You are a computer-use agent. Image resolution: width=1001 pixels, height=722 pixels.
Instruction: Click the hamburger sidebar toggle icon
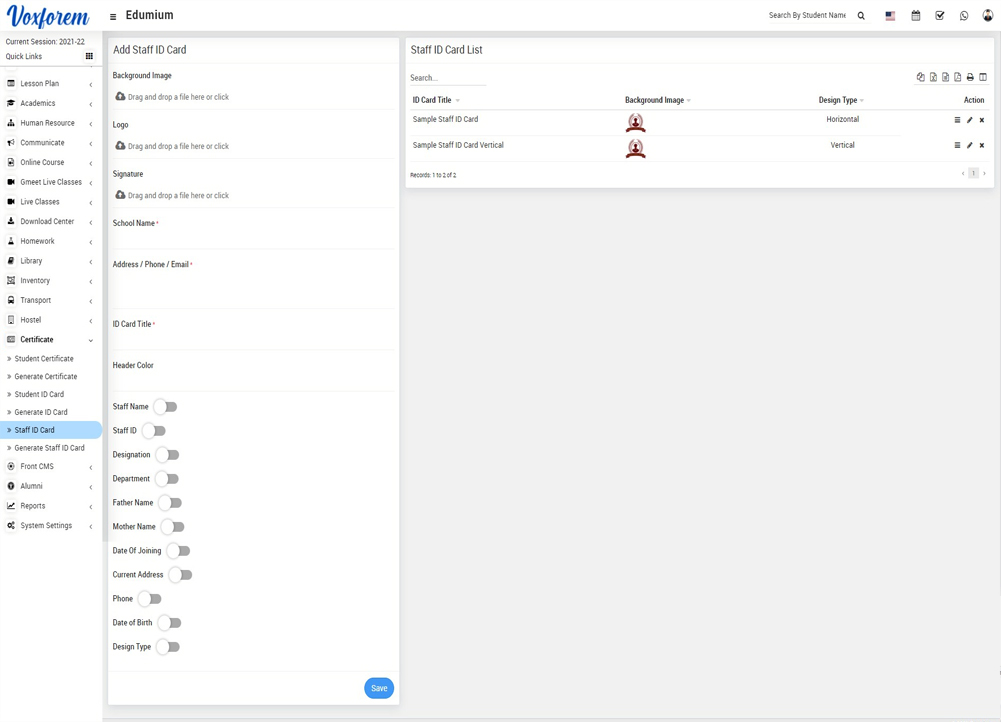tap(113, 17)
